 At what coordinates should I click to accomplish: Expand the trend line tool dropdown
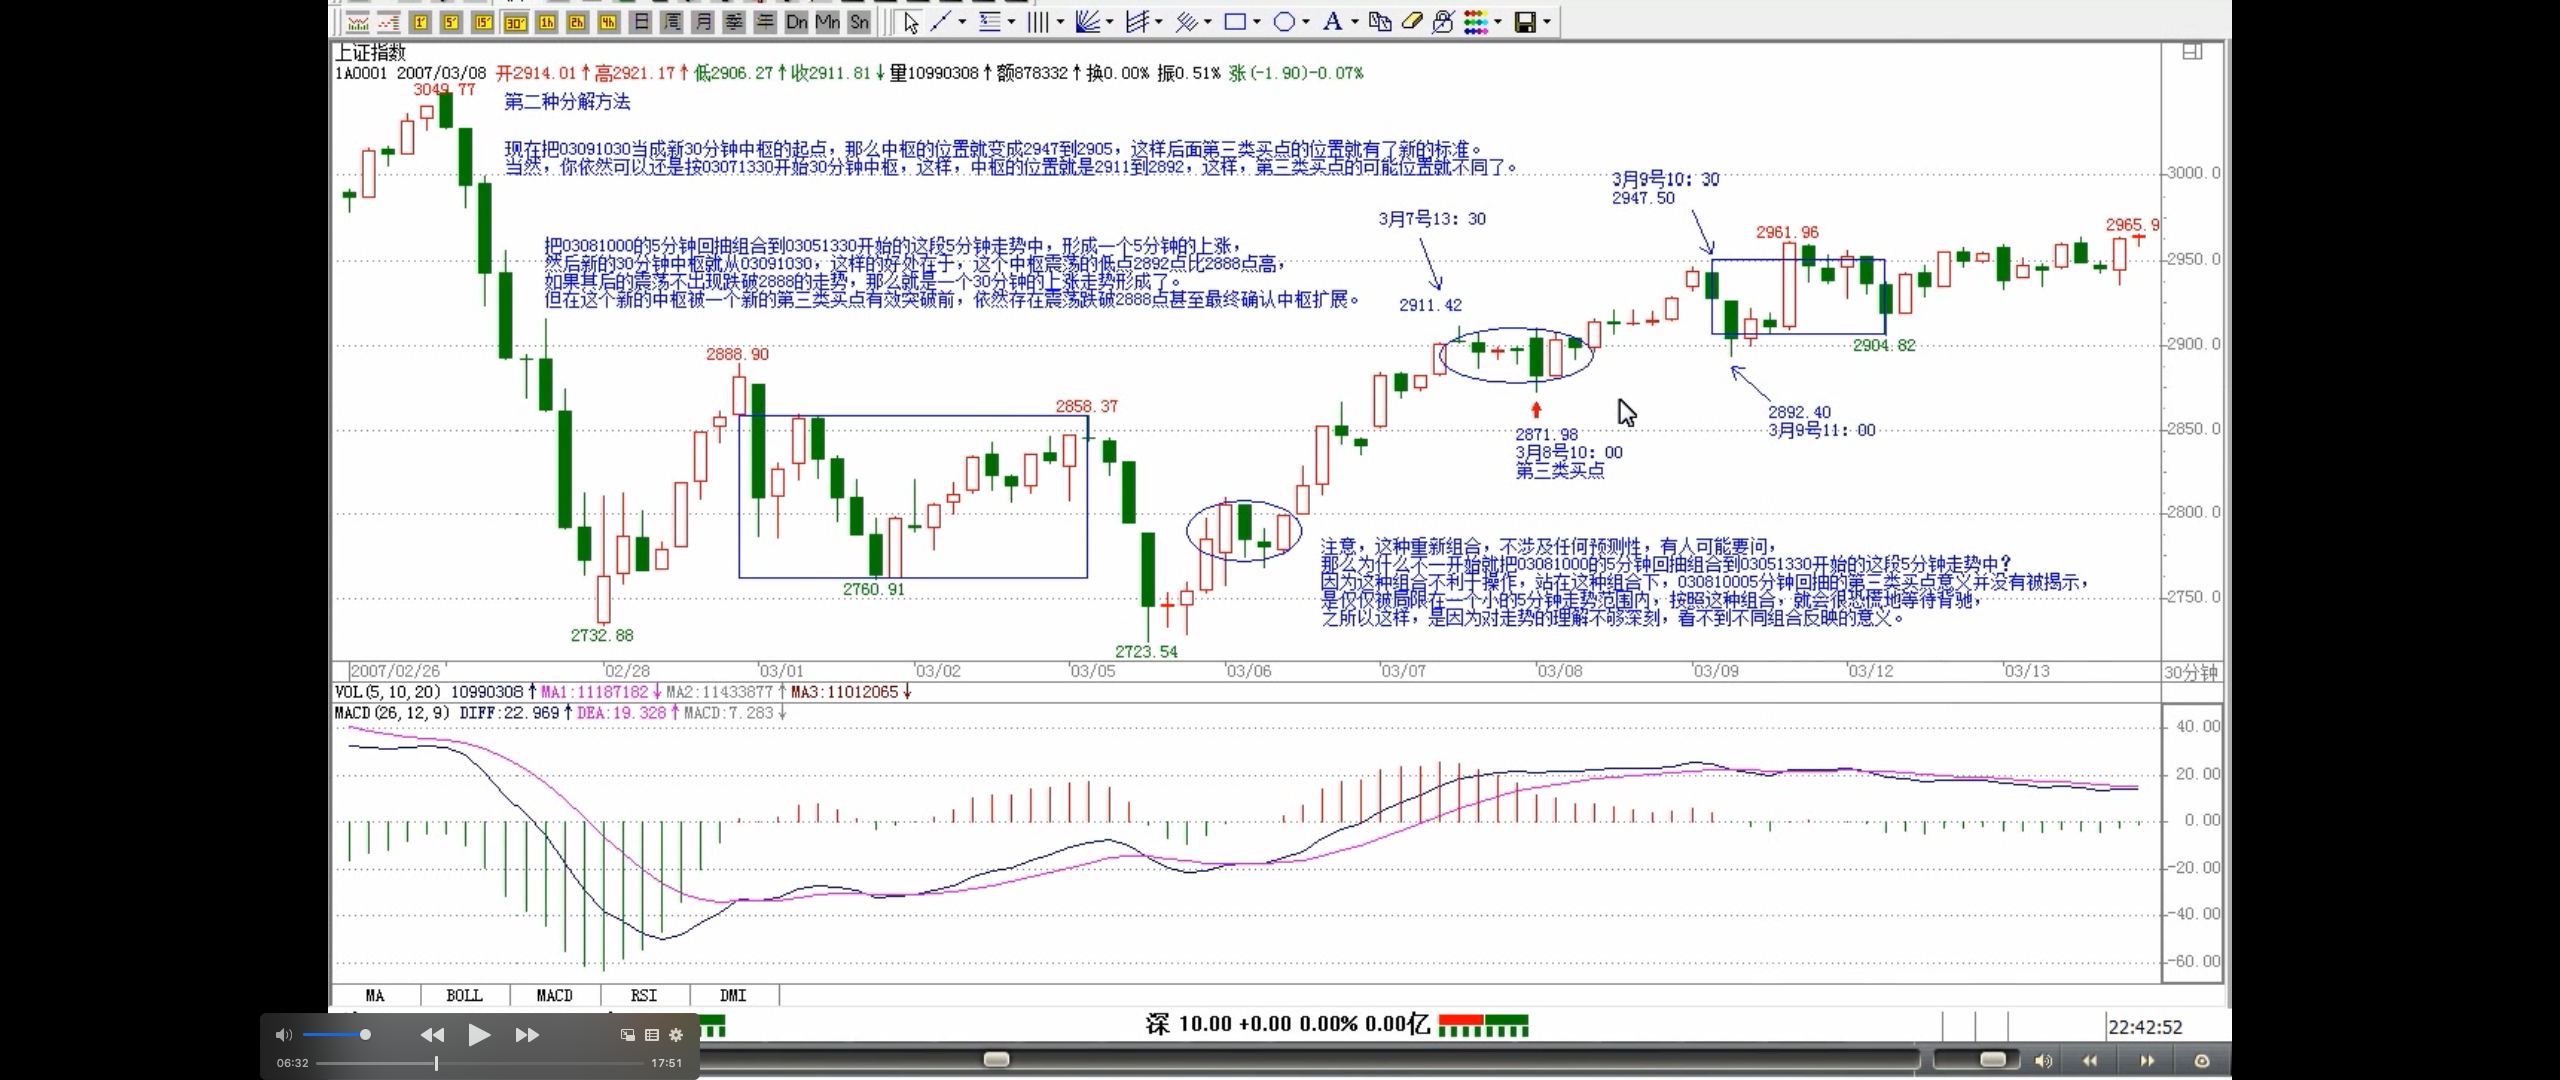962,22
